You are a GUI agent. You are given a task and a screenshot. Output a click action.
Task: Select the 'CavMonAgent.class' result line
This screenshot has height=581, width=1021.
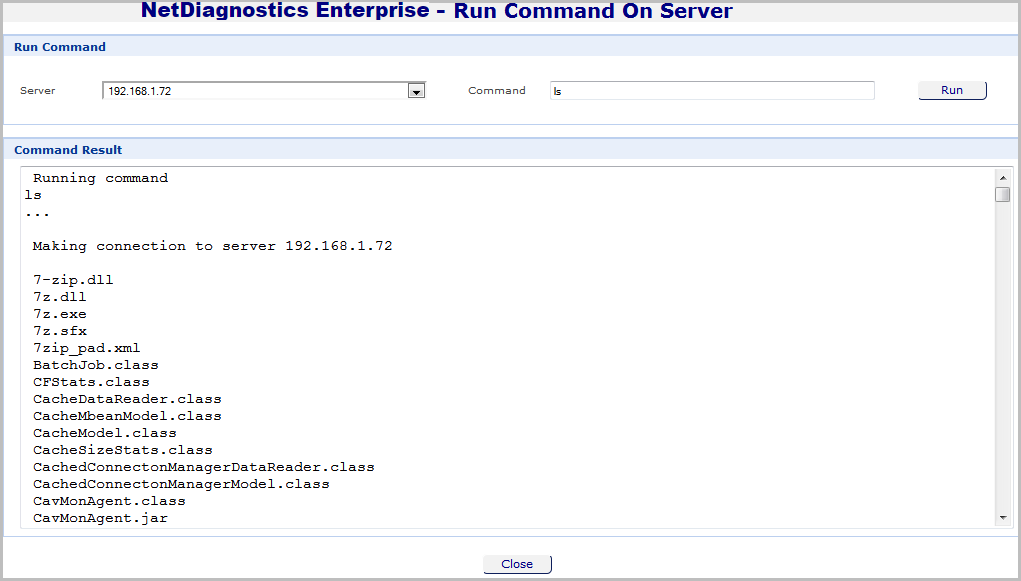[x=109, y=501]
